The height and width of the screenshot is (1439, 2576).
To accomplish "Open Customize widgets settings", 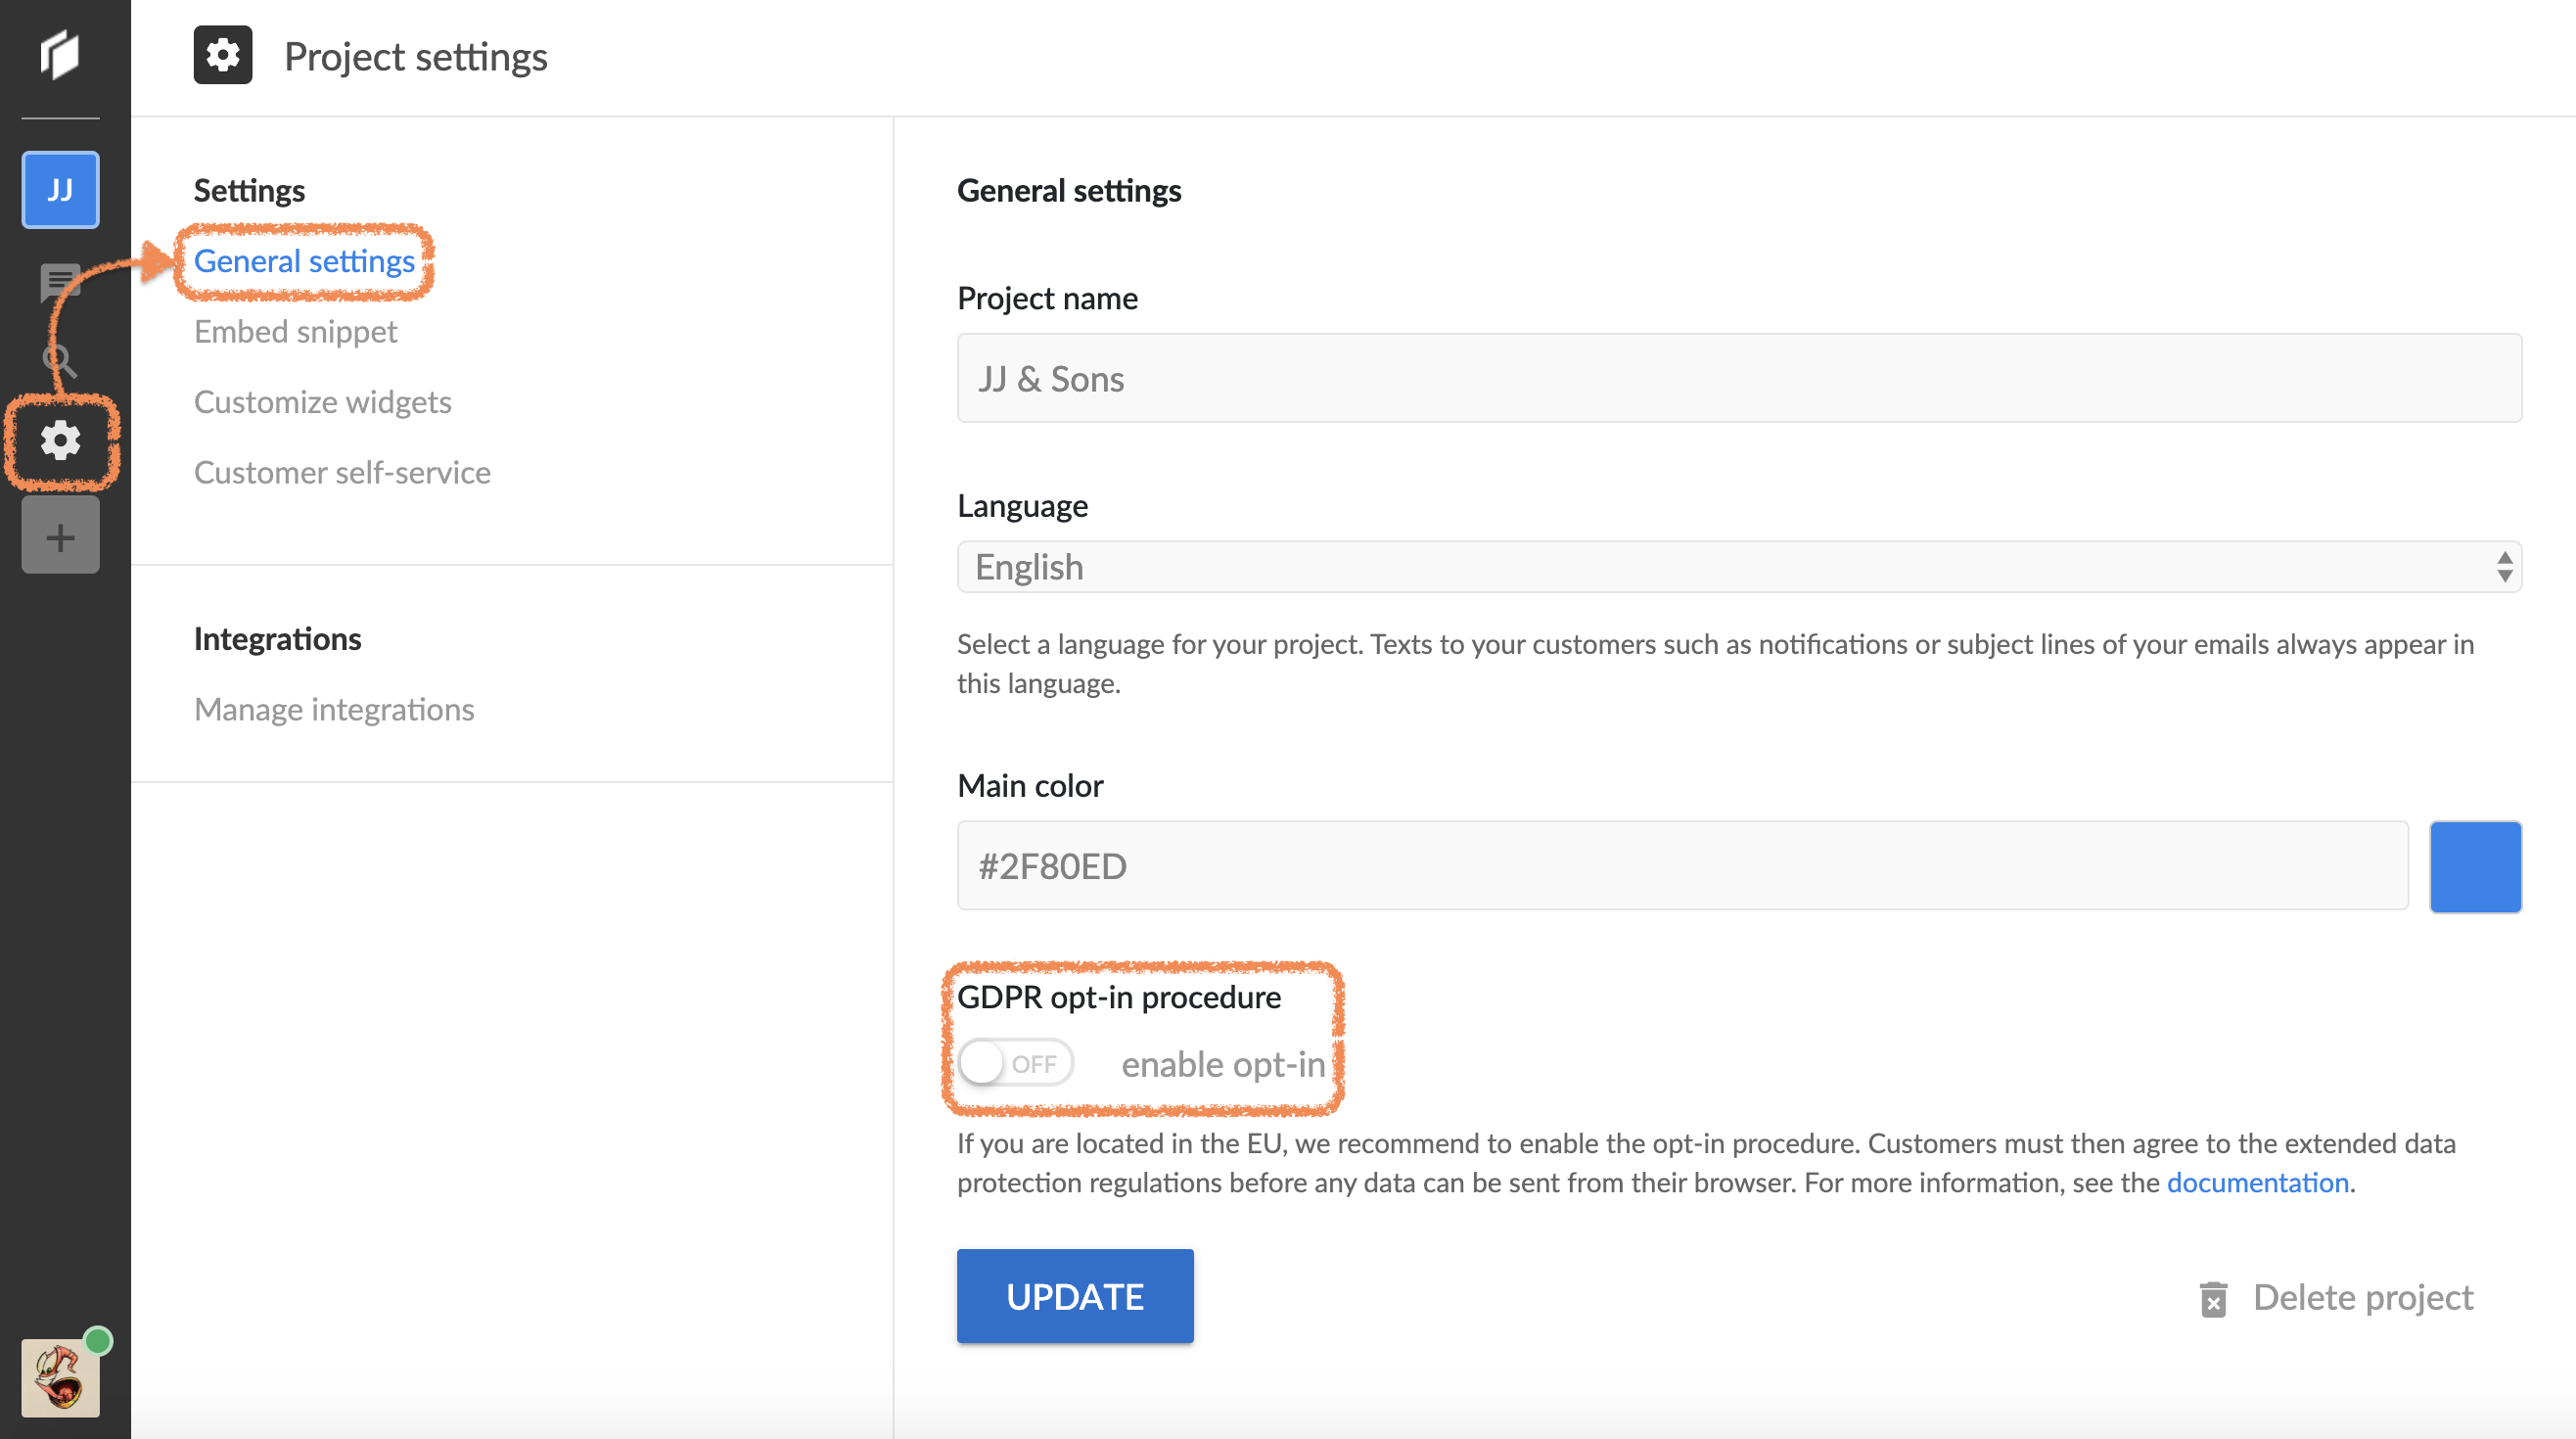I will [322, 402].
